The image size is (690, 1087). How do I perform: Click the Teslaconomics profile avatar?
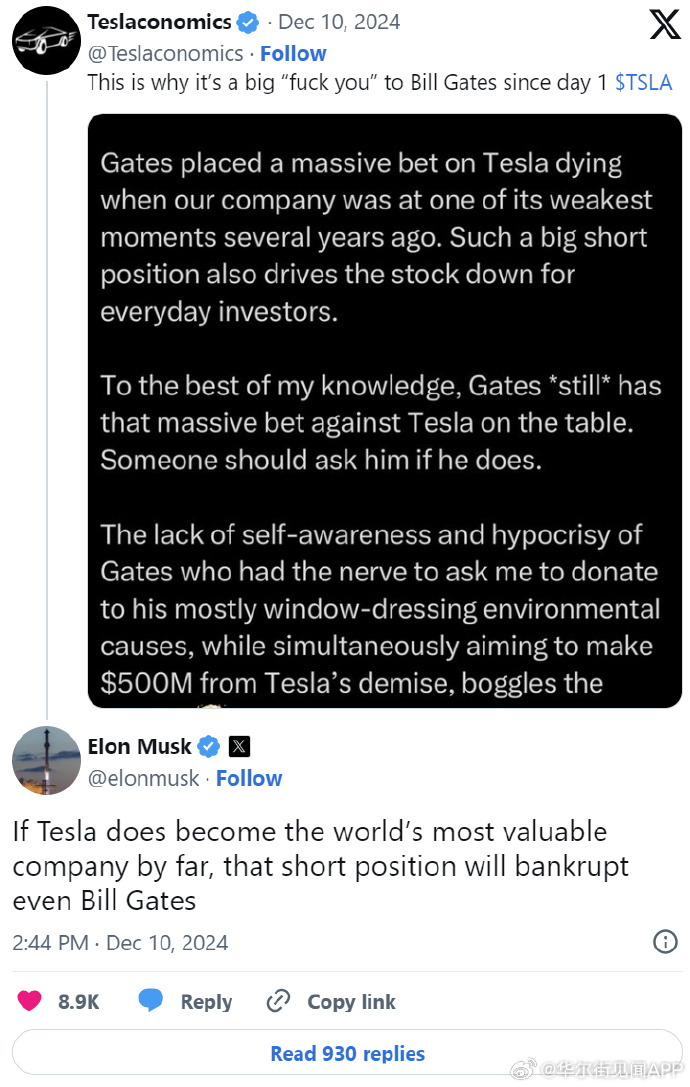coord(46,40)
